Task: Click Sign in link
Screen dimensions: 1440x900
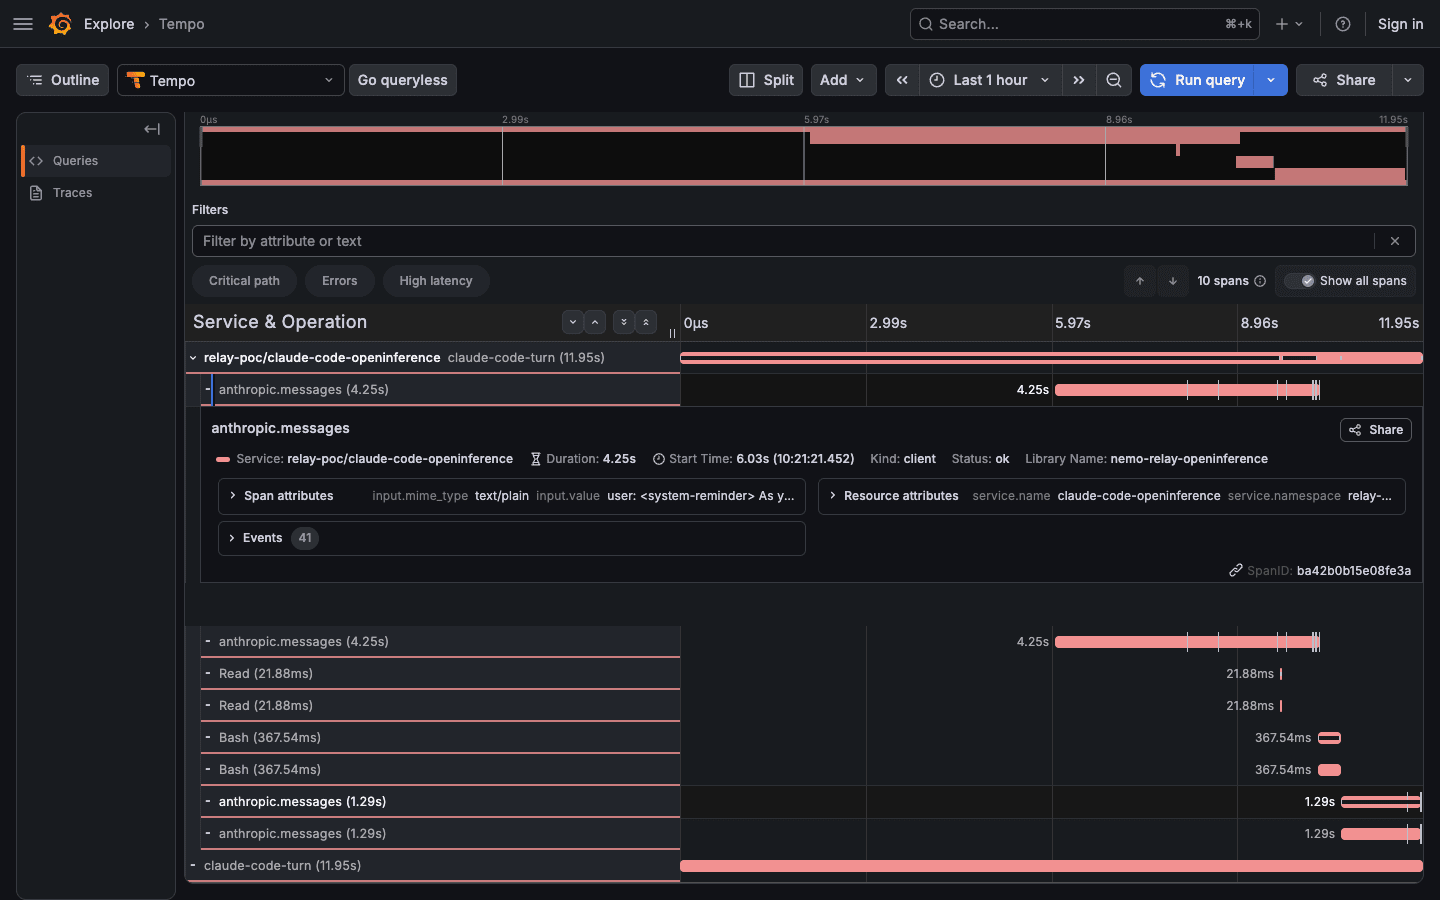Action: tap(1400, 24)
